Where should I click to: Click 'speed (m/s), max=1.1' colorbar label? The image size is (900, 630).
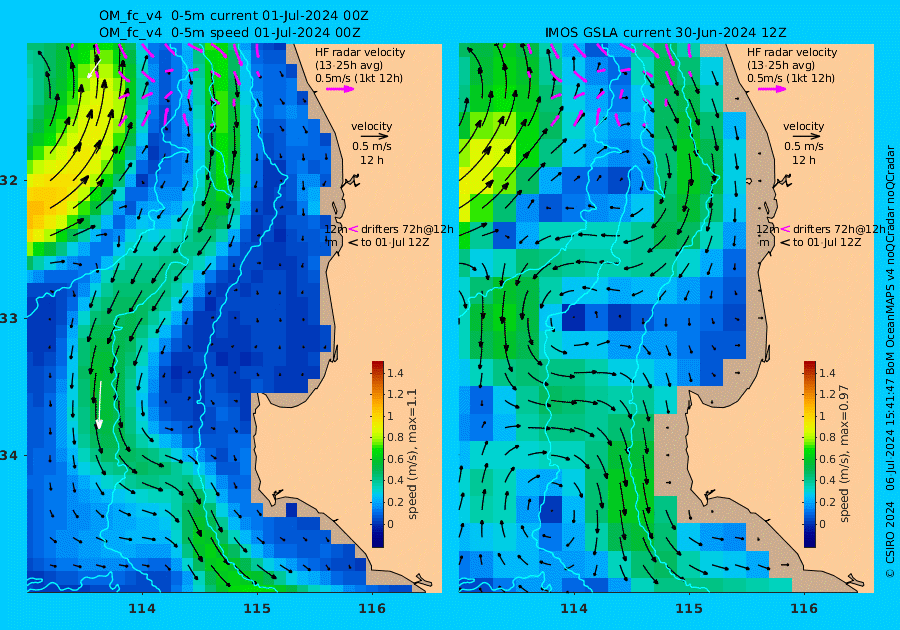tap(412, 454)
